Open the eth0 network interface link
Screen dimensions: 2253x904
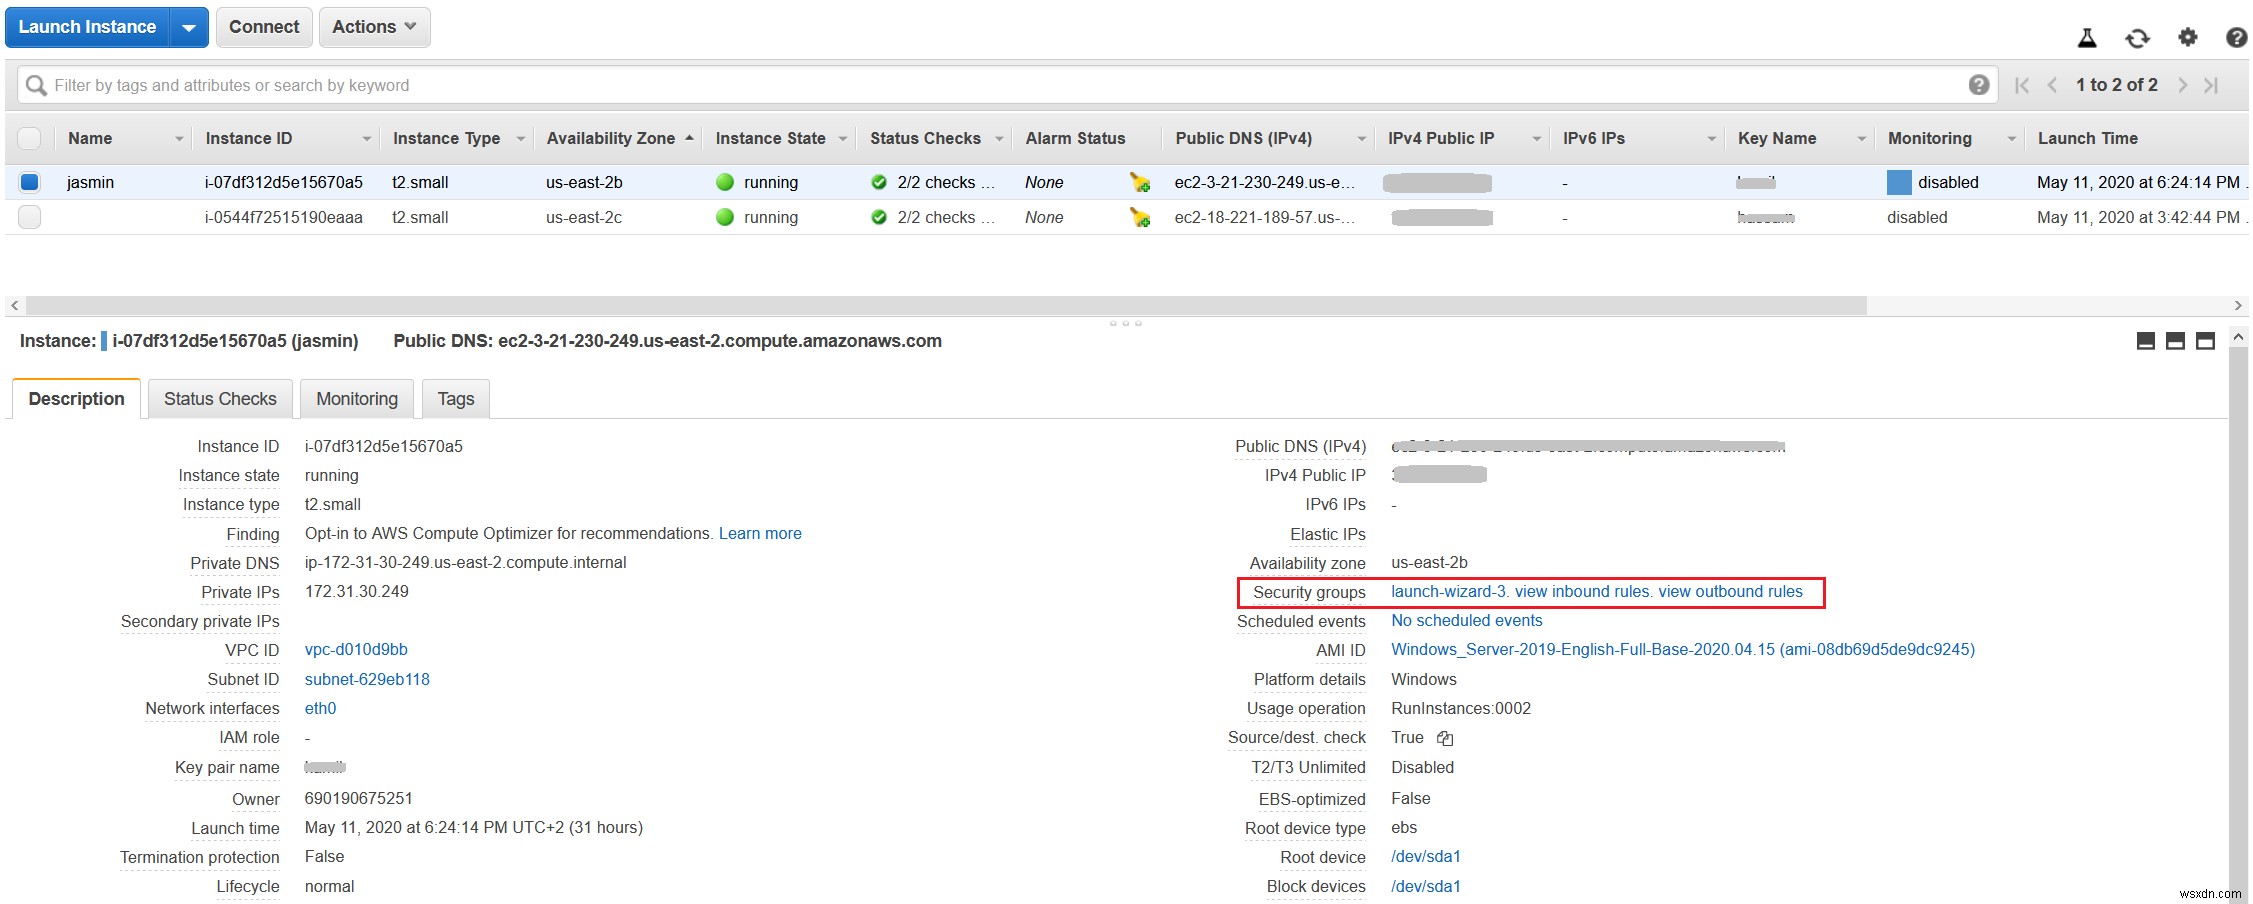320,709
